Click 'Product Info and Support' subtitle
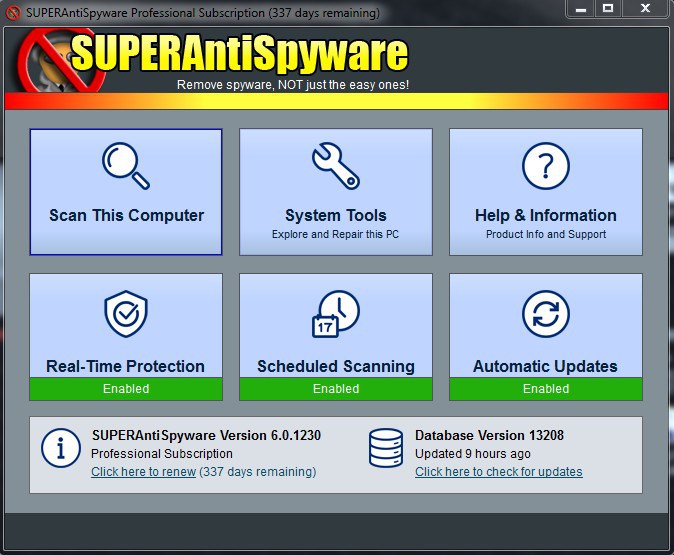 pyautogui.click(x=546, y=234)
